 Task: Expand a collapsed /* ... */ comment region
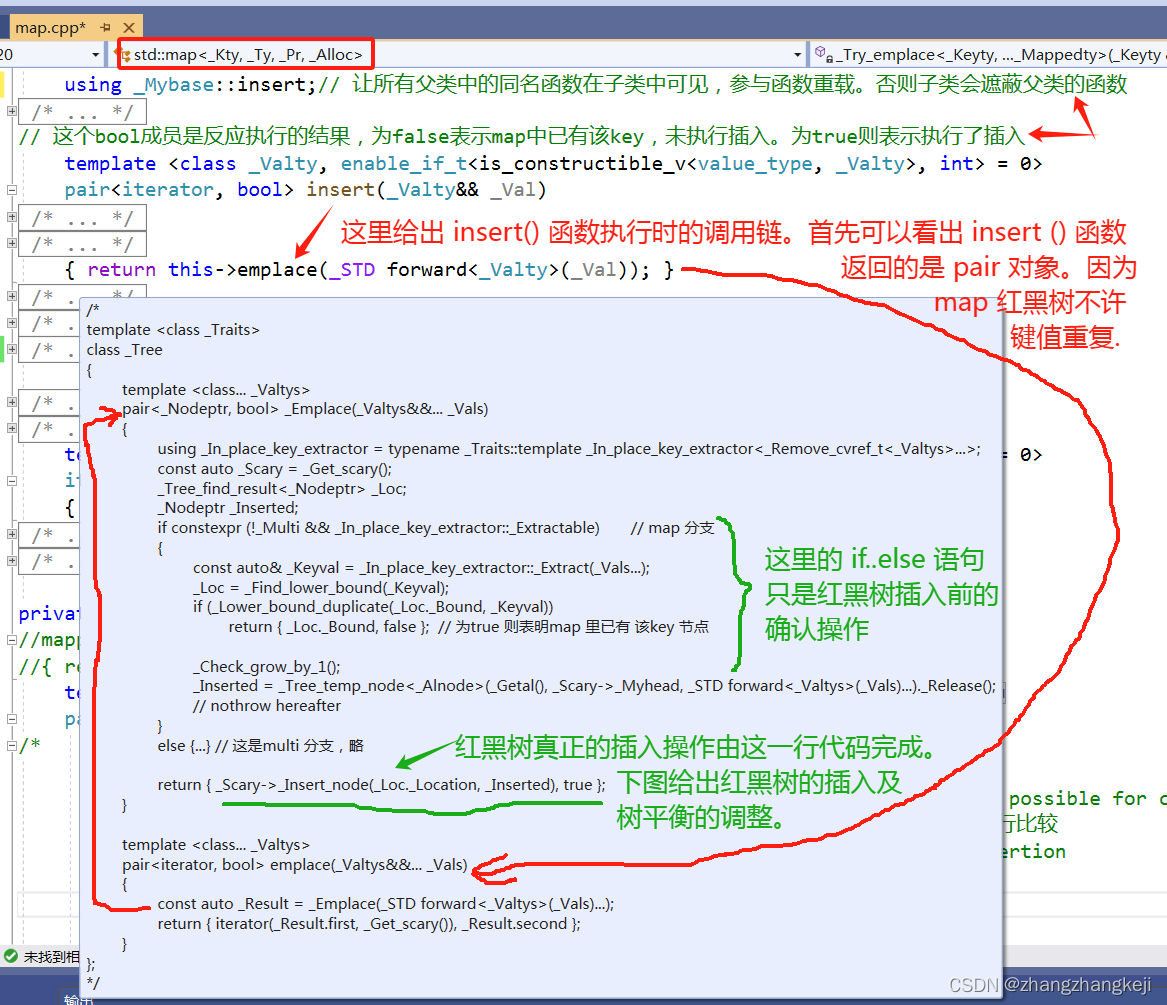(12, 218)
